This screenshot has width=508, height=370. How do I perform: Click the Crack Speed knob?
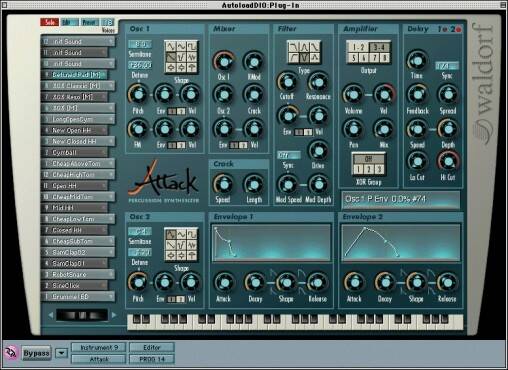point(223,184)
